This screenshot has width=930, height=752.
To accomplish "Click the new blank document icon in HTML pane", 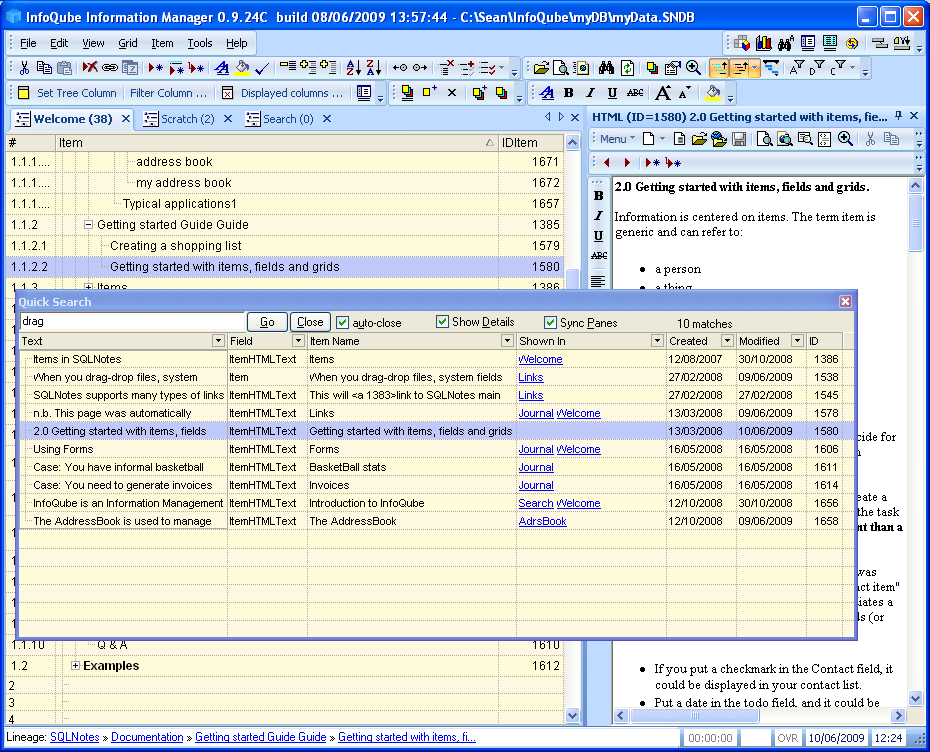I will pyautogui.click(x=649, y=139).
